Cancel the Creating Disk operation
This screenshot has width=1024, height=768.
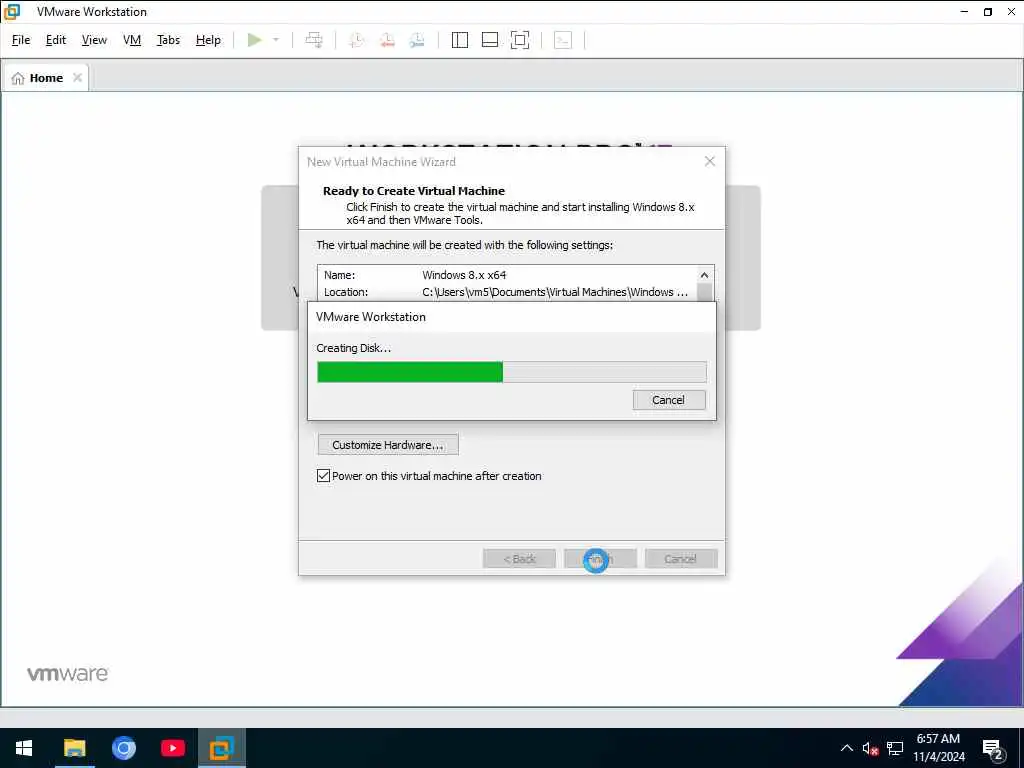point(669,400)
